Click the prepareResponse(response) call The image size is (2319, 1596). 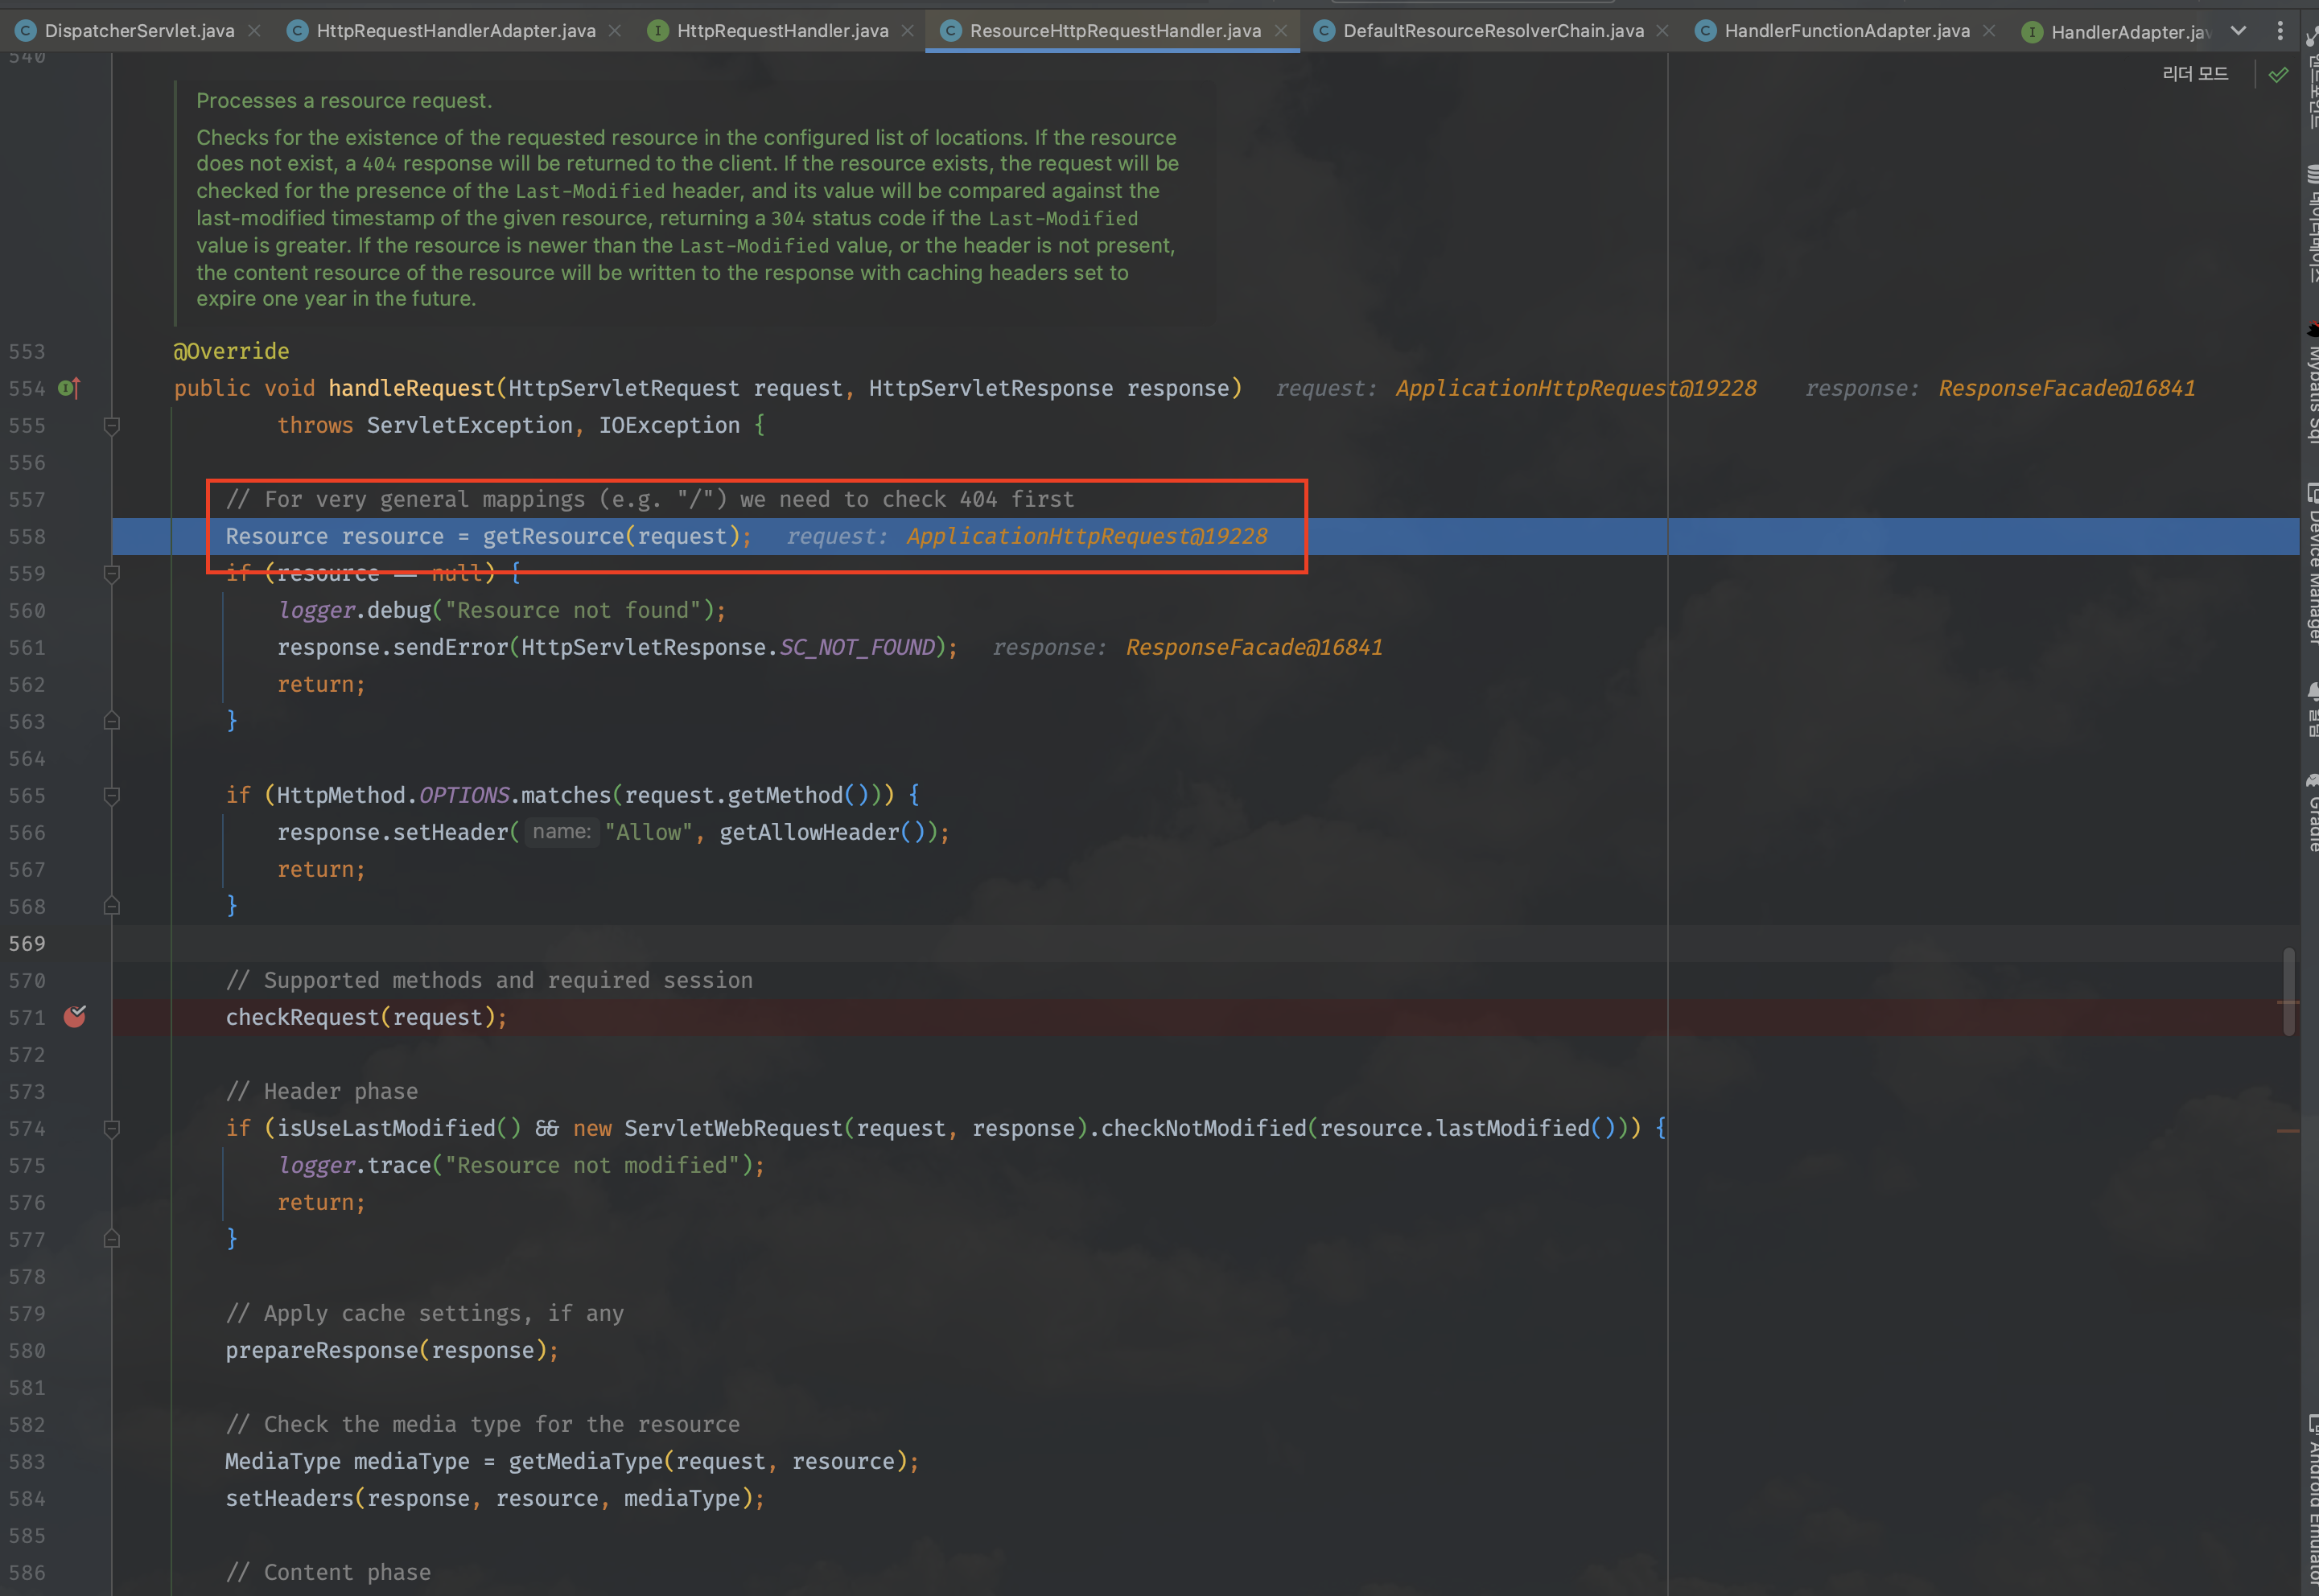point(391,1350)
